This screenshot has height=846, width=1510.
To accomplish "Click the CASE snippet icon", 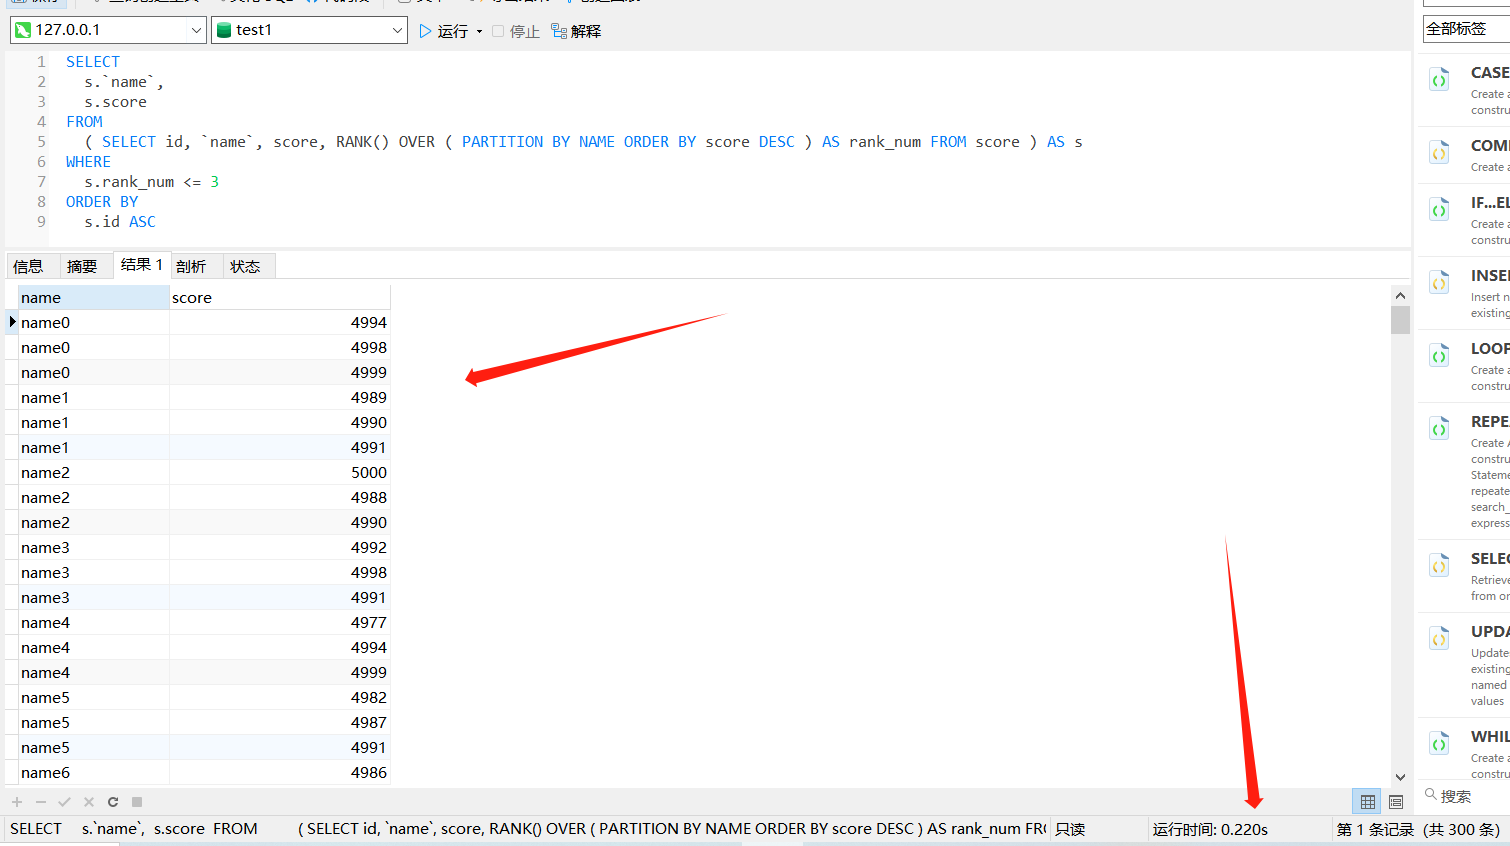I will [1439, 81].
